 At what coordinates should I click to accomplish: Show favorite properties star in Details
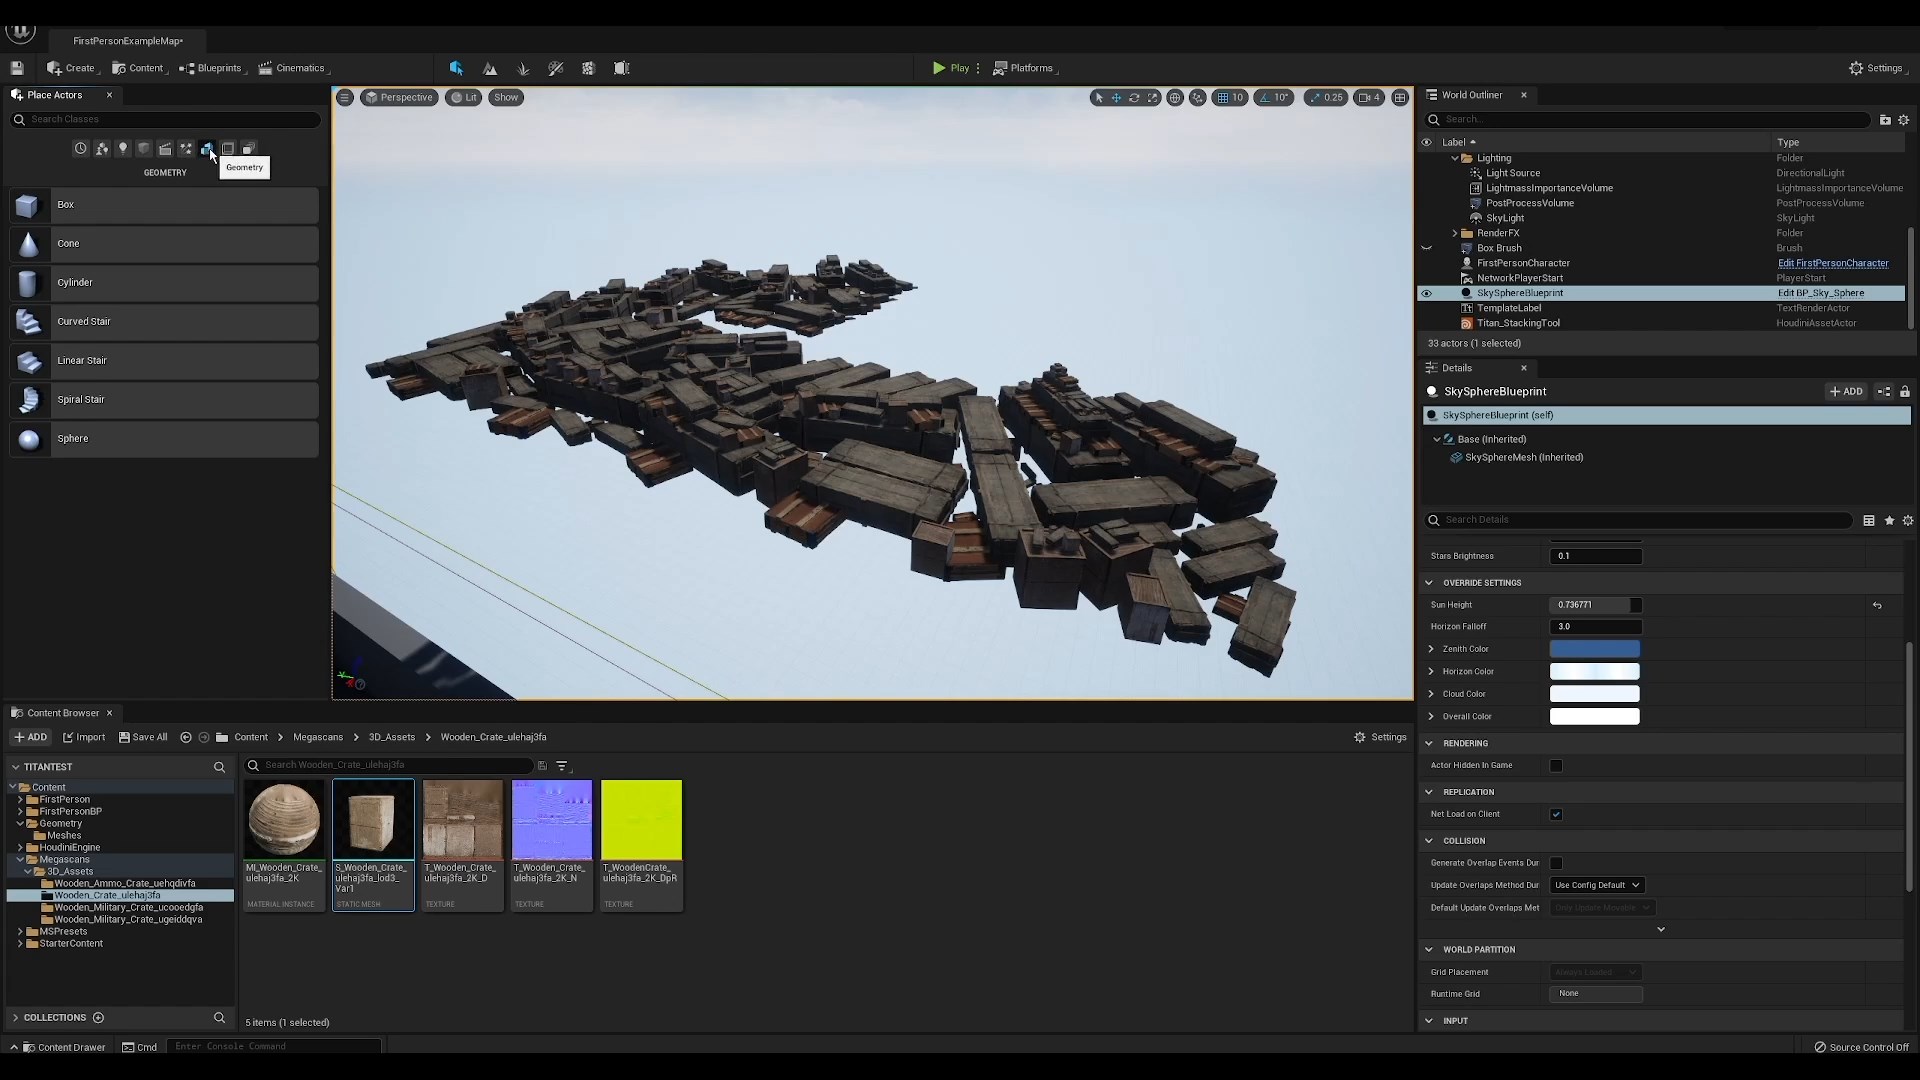[1889, 520]
